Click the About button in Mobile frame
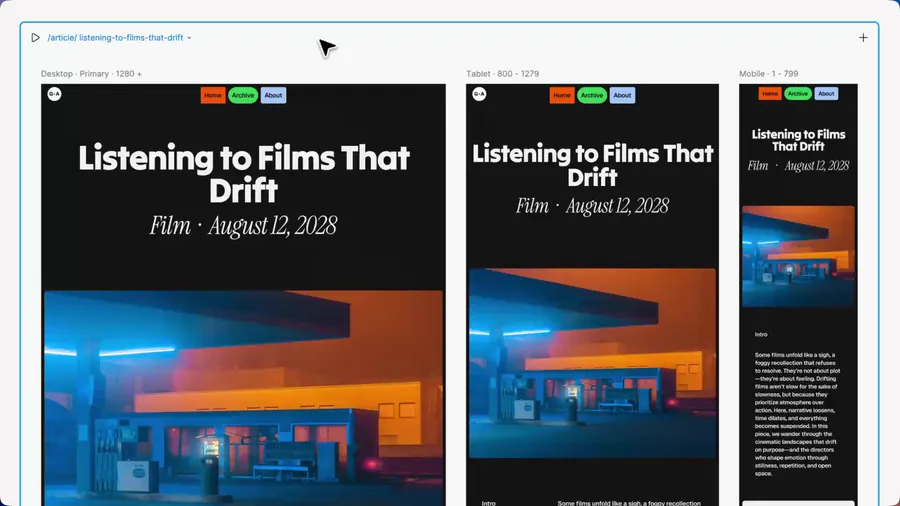This screenshot has width=900, height=506. point(826,94)
